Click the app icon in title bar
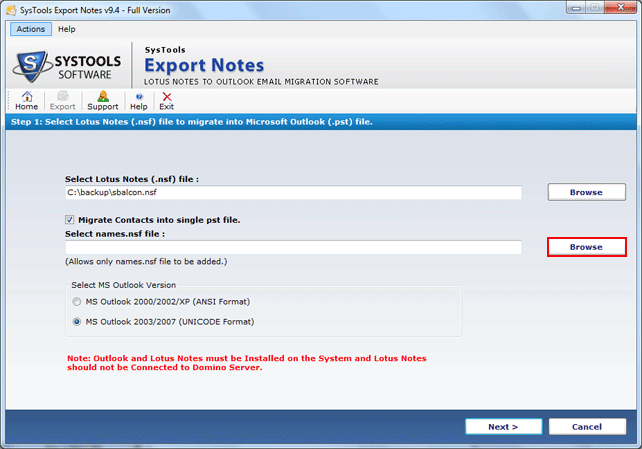 11,10
